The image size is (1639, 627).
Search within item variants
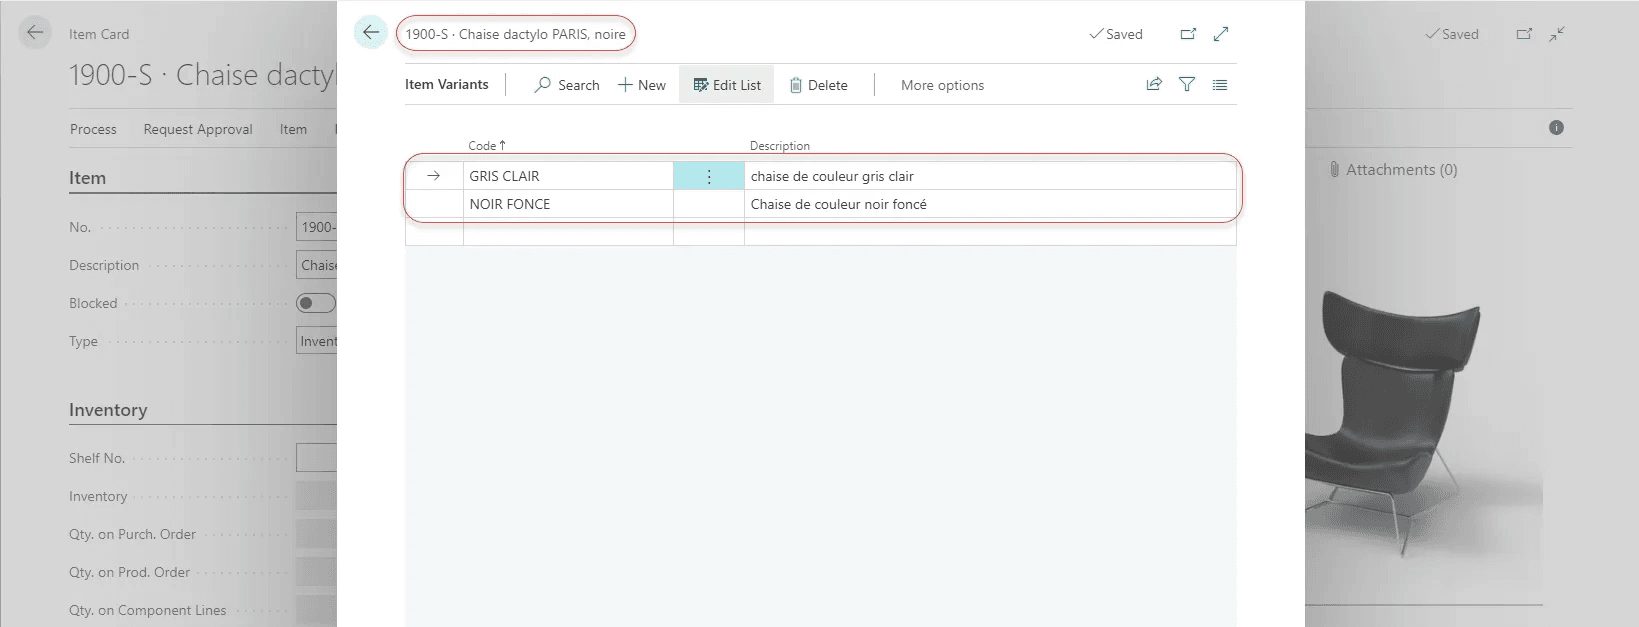(567, 85)
